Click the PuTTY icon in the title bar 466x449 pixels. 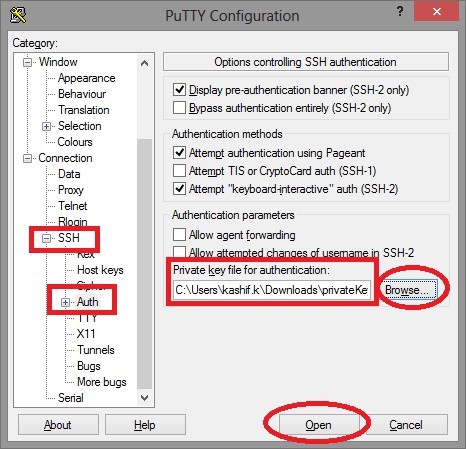point(18,15)
